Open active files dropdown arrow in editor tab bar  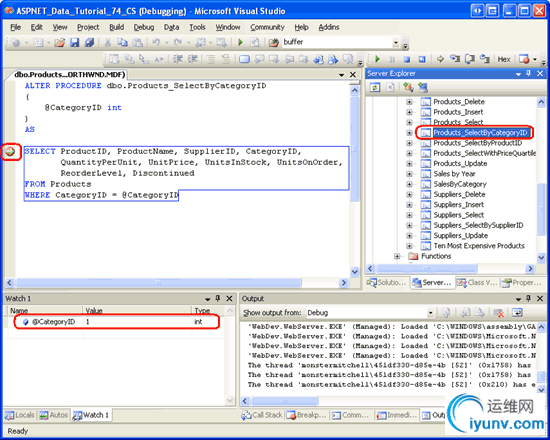(x=341, y=75)
